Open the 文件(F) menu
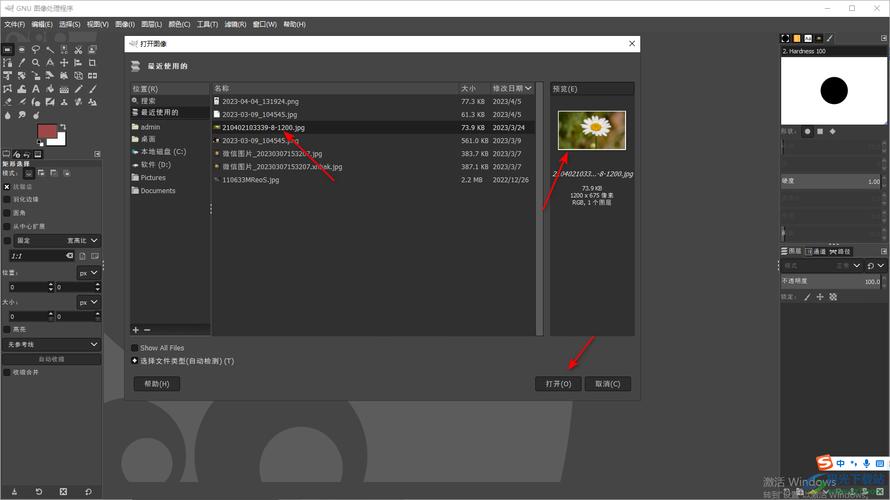The width and height of the screenshot is (890, 500). (x=15, y=24)
